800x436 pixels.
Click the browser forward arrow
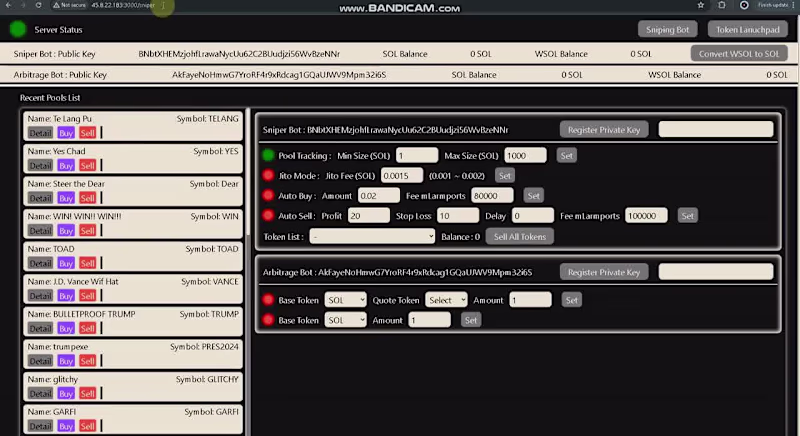[x=23, y=5]
